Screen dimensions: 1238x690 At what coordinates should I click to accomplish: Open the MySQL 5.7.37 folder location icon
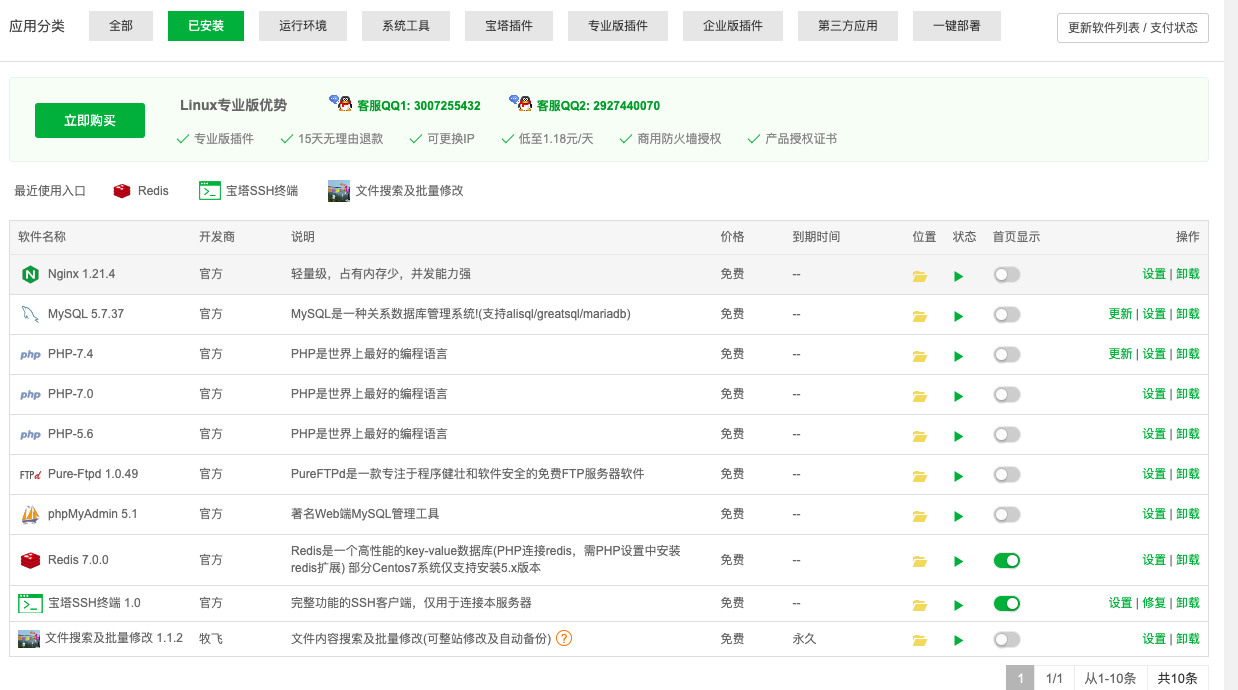coord(920,316)
